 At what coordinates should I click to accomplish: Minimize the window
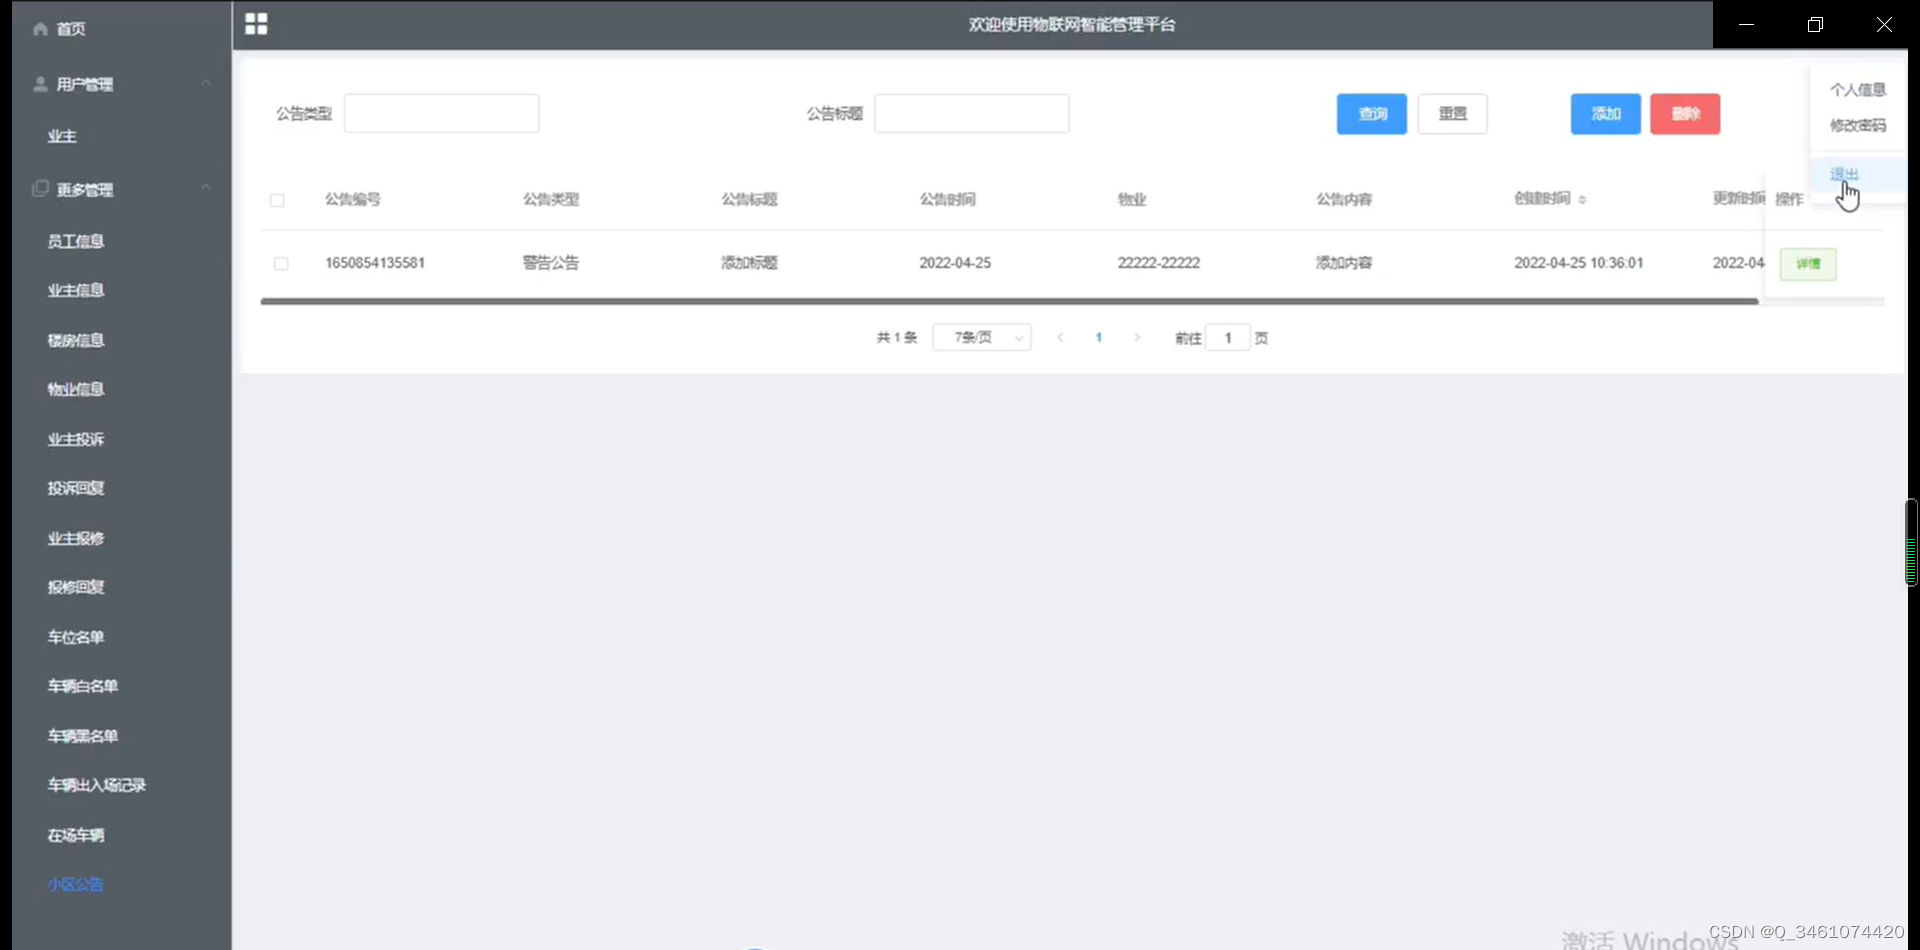(x=1747, y=24)
